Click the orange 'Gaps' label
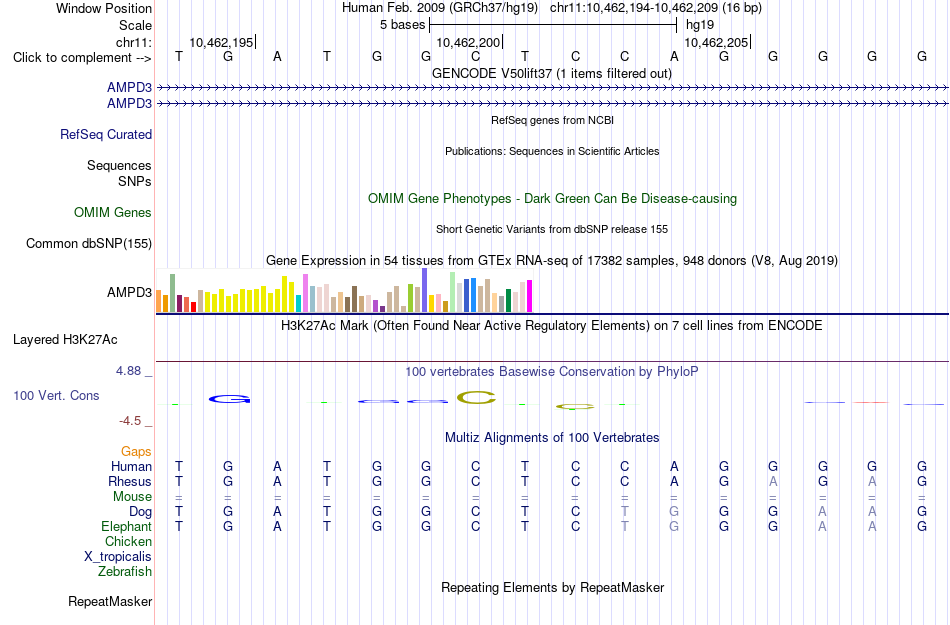Screen dimensions: 950x625 point(136,451)
